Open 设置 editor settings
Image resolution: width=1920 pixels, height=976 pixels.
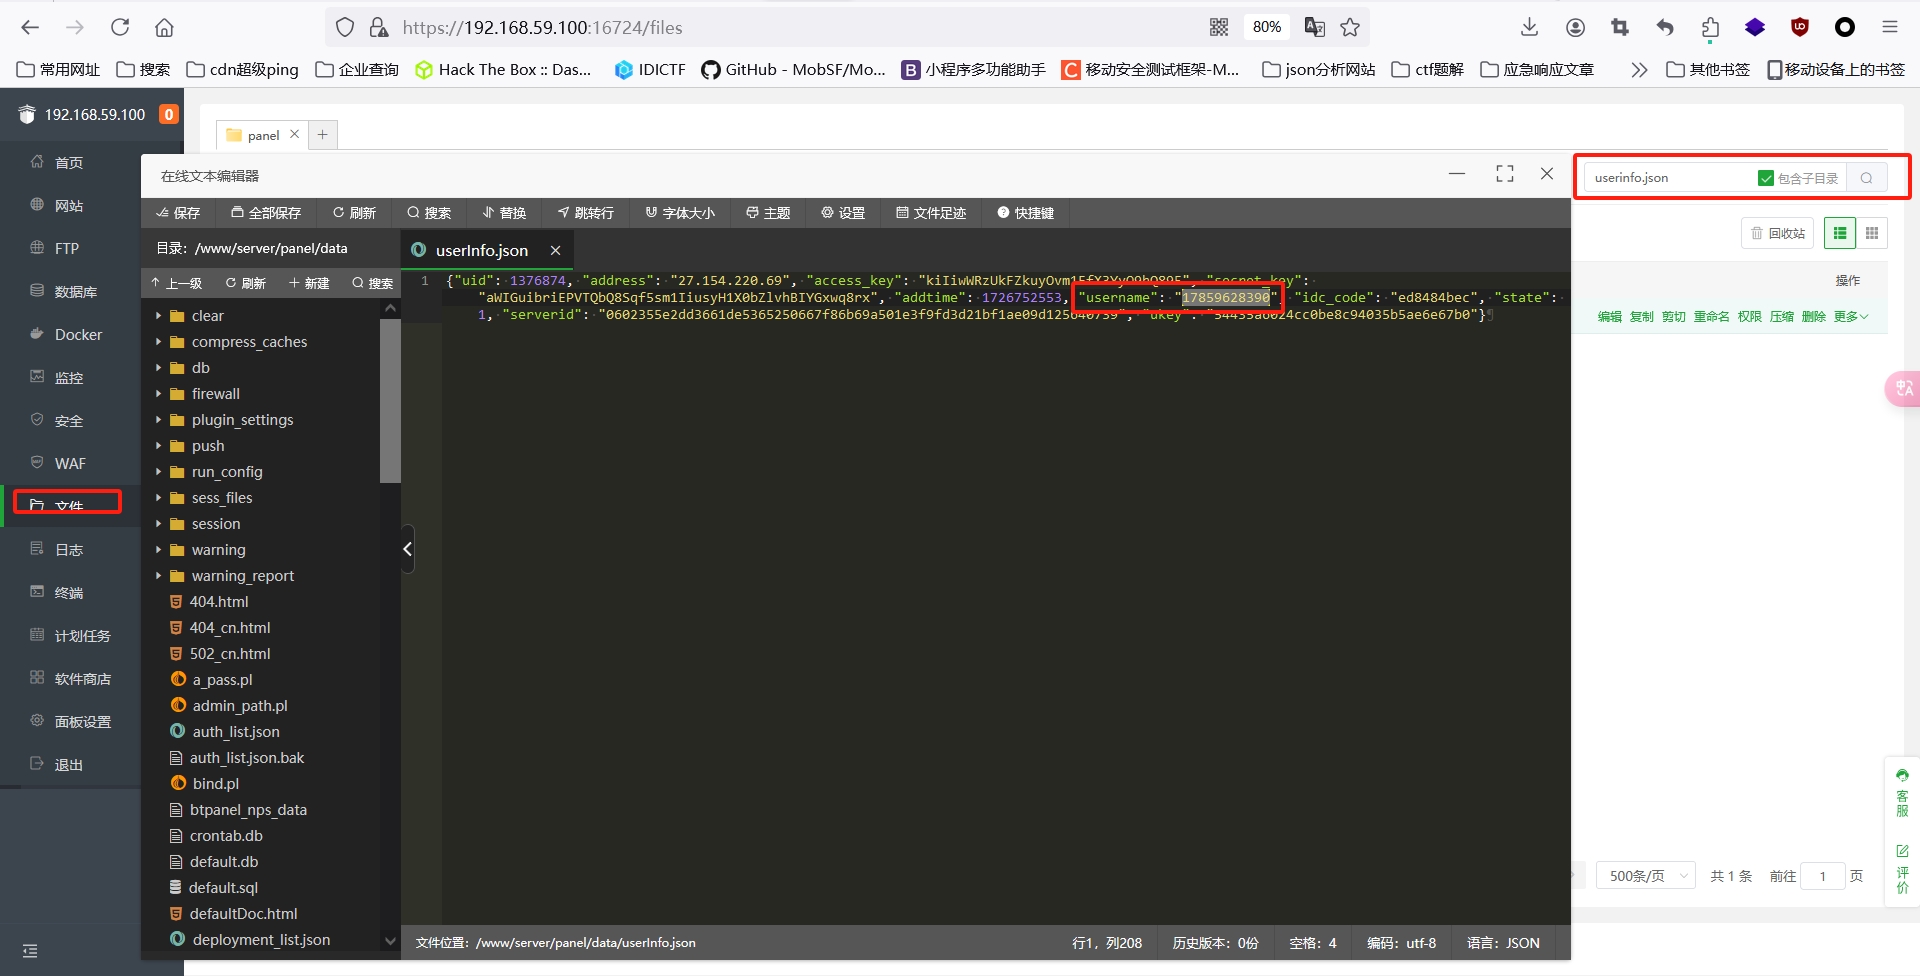[x=843, y=213]
